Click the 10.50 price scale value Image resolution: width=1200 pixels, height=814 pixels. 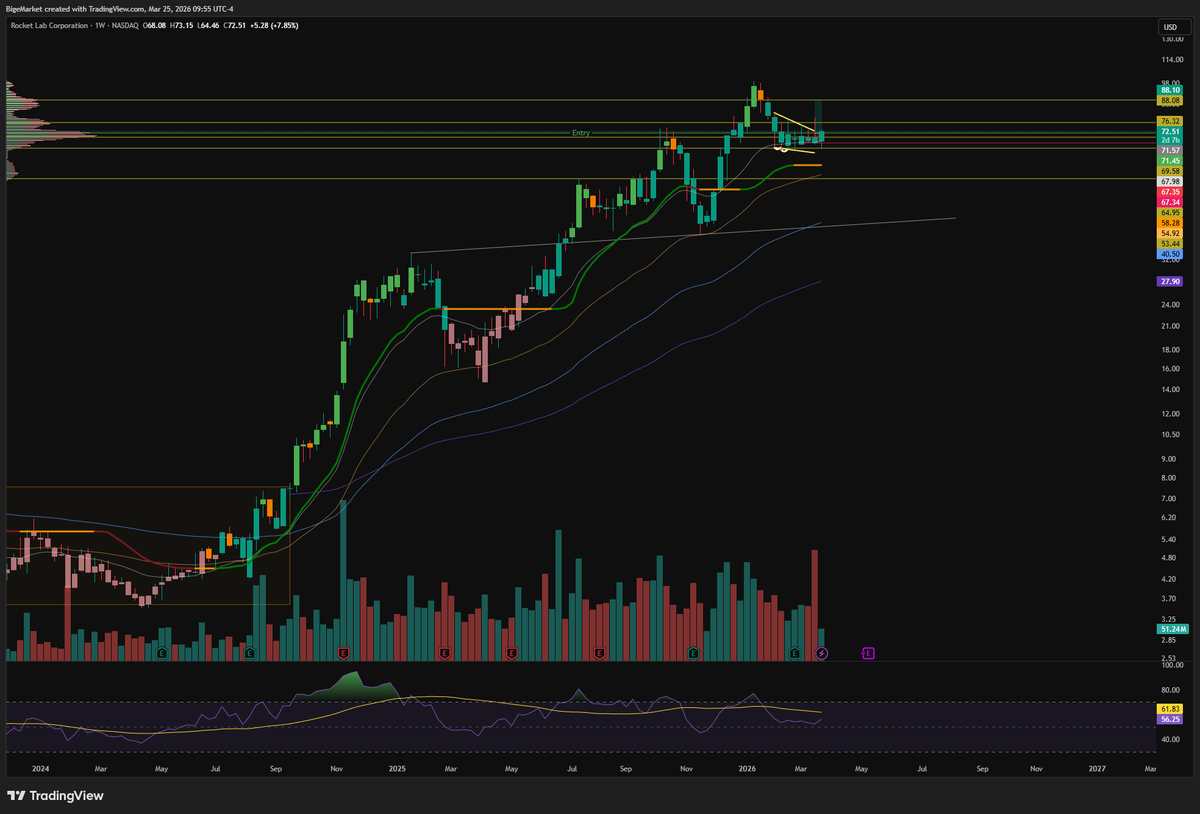1170,434
